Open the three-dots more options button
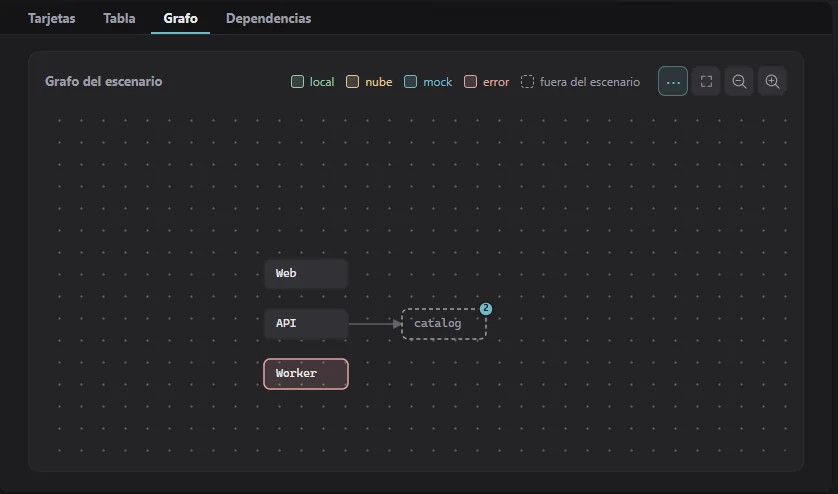 pyautogui.click(x=672, y=81)
